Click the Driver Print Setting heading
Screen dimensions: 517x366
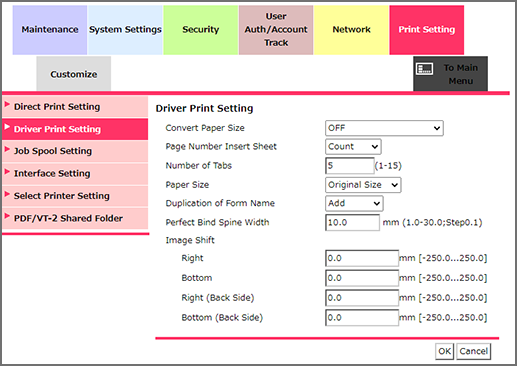pyautogui.click(x=204, y=109)
